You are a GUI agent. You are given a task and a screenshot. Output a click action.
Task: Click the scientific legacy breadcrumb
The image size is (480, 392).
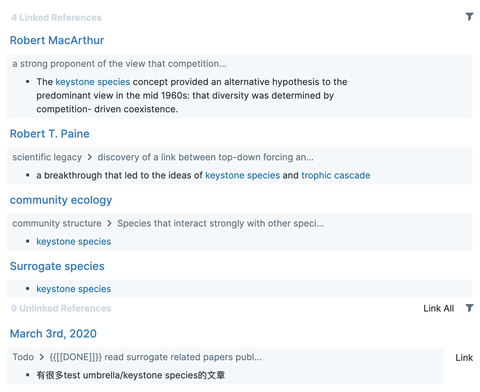point(47,157)
